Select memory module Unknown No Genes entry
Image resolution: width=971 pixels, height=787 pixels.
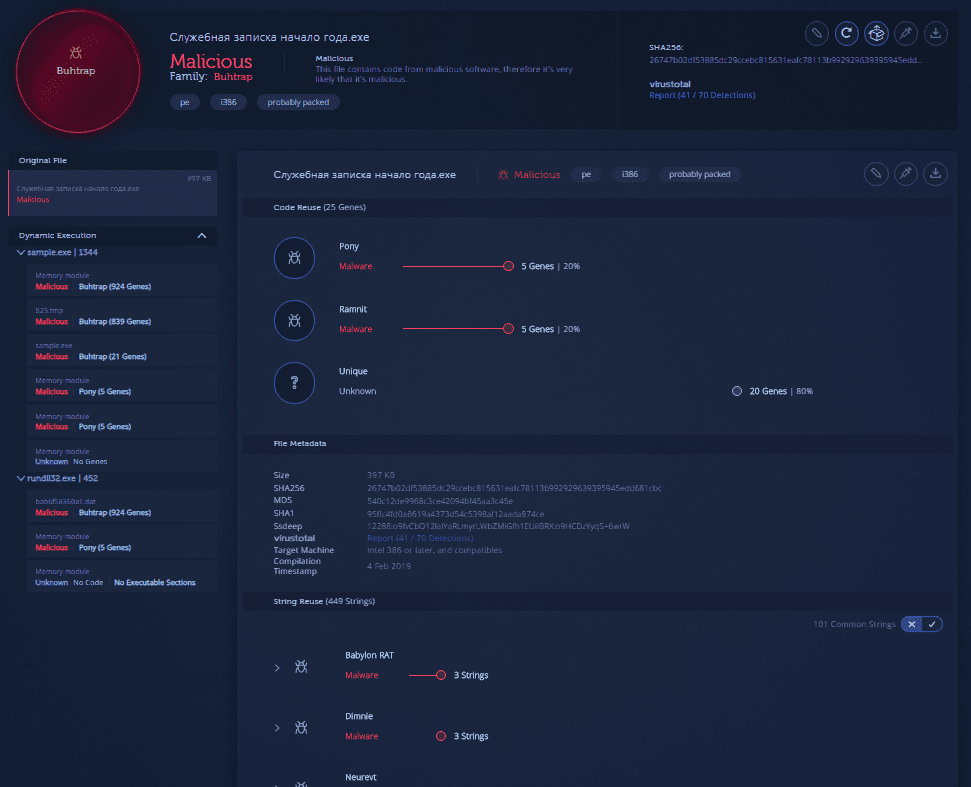point(122,456)
